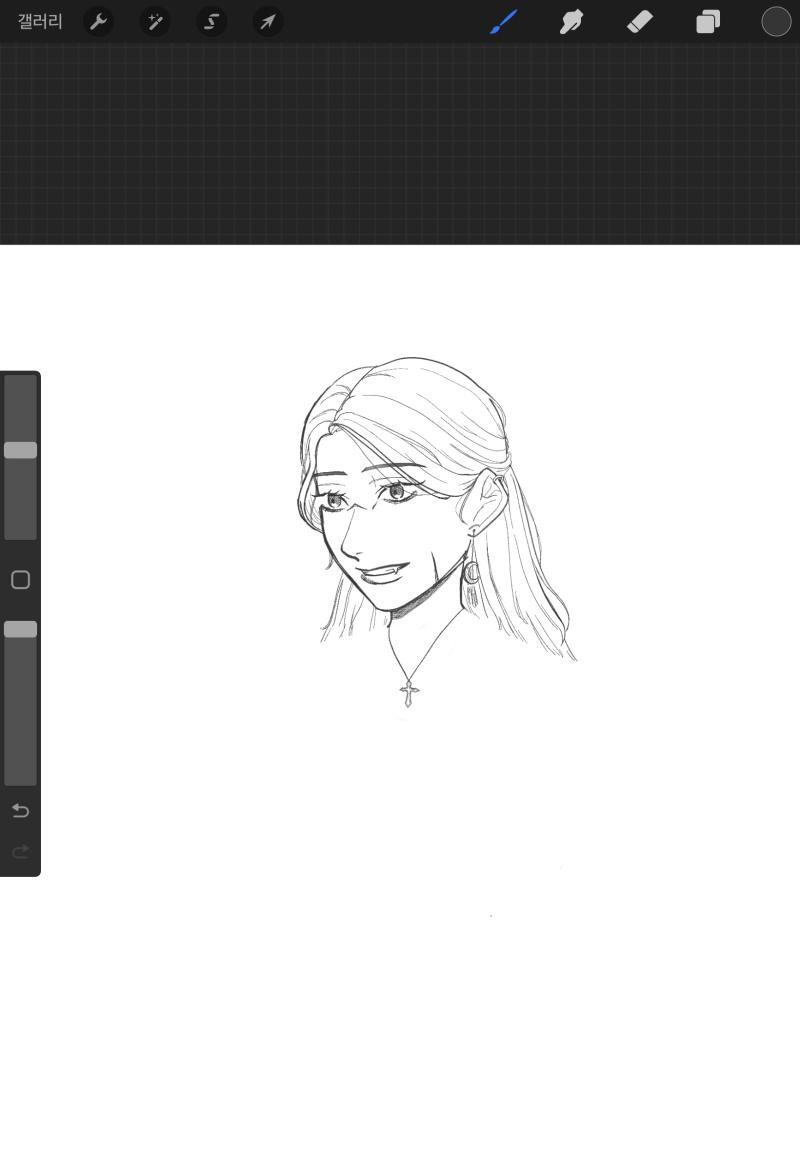Open the Actions wrench menu

click(98, 22)
